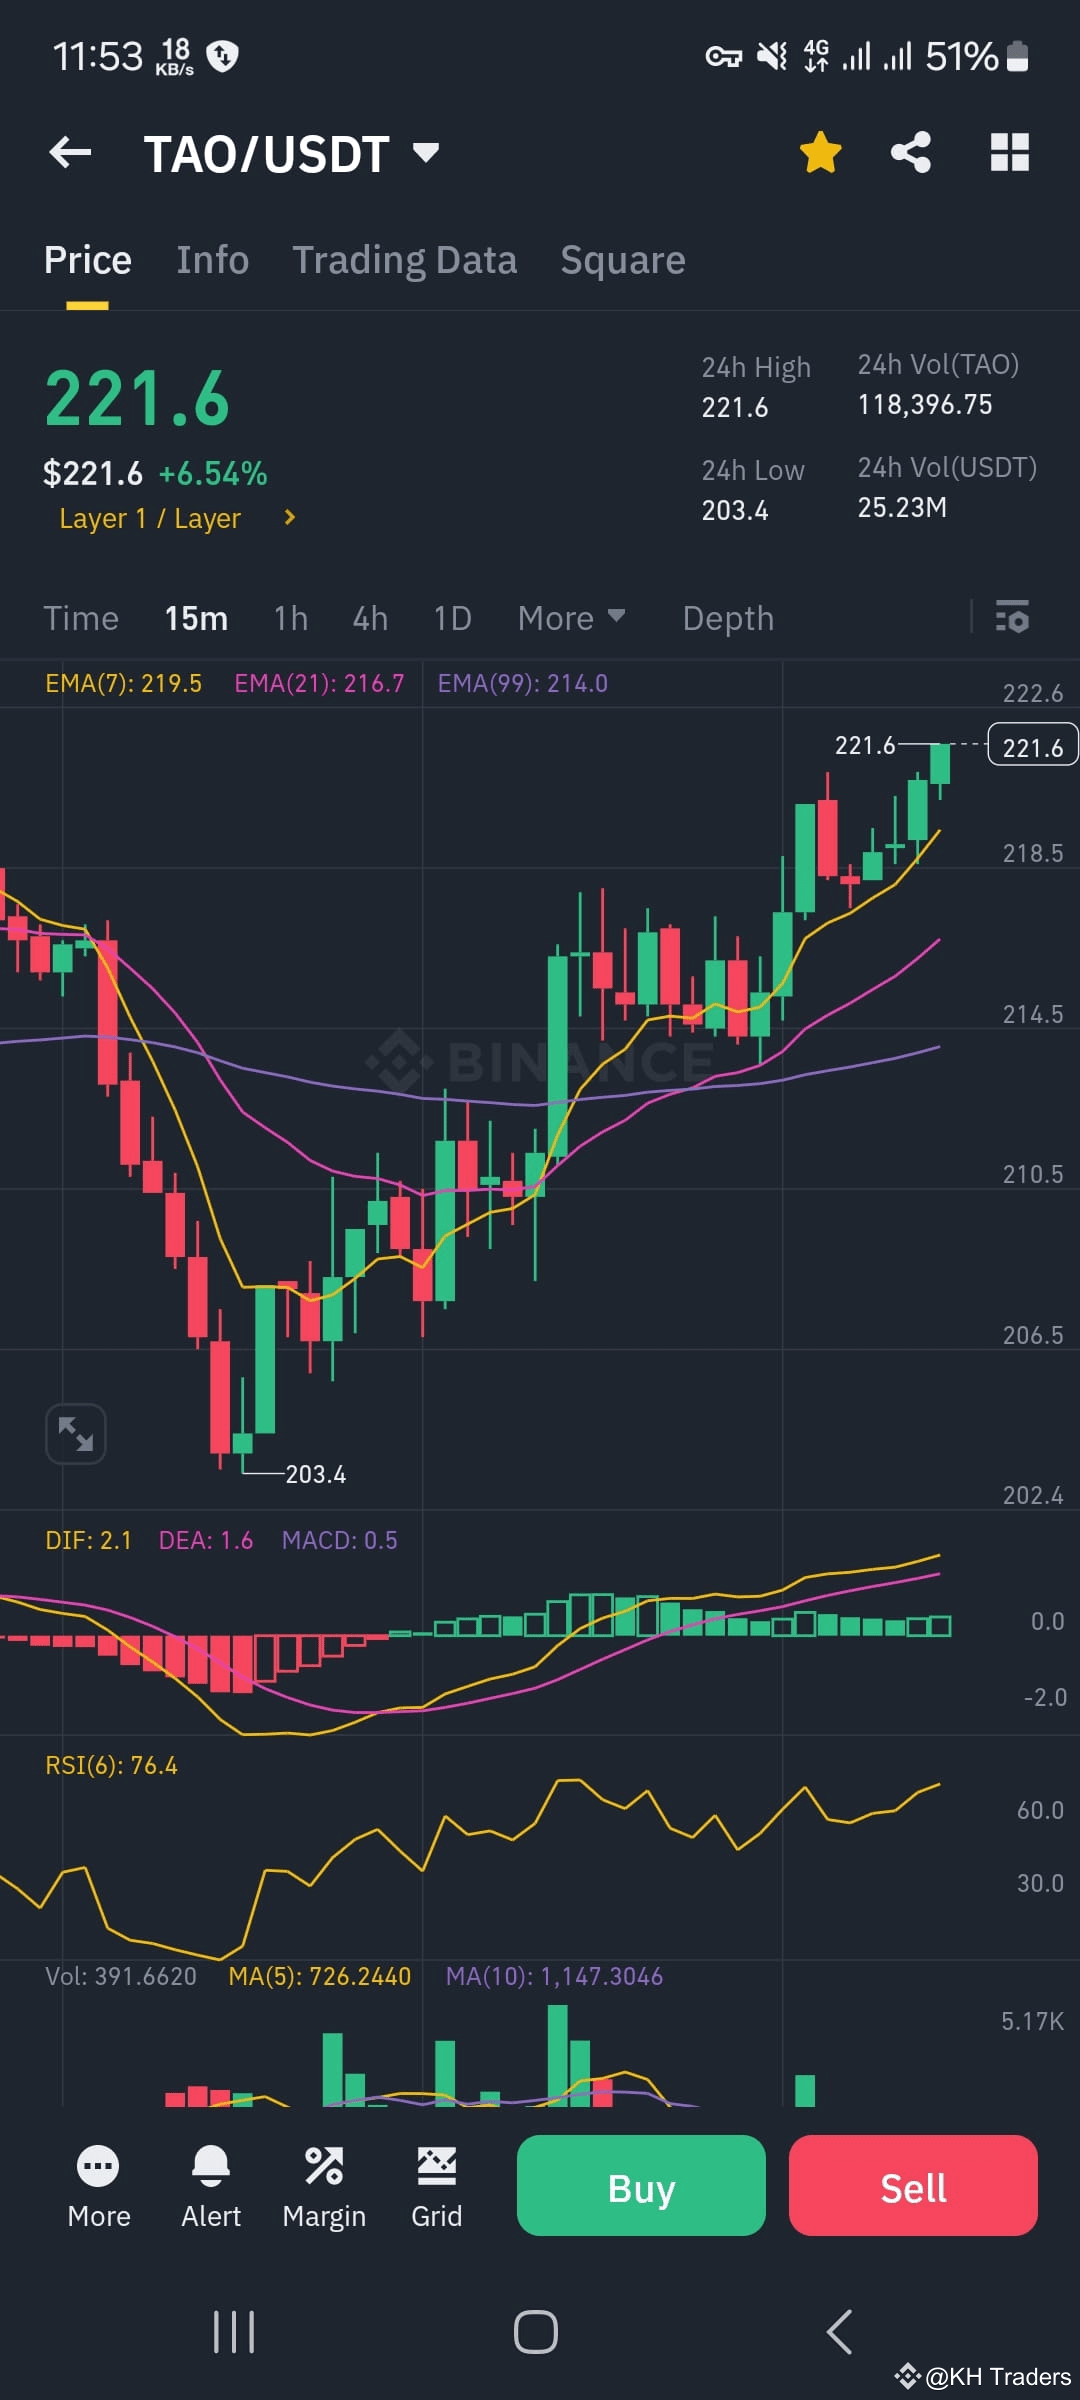
Task: Tap the shield icon in status bar
Action: [x=222, y=56]
